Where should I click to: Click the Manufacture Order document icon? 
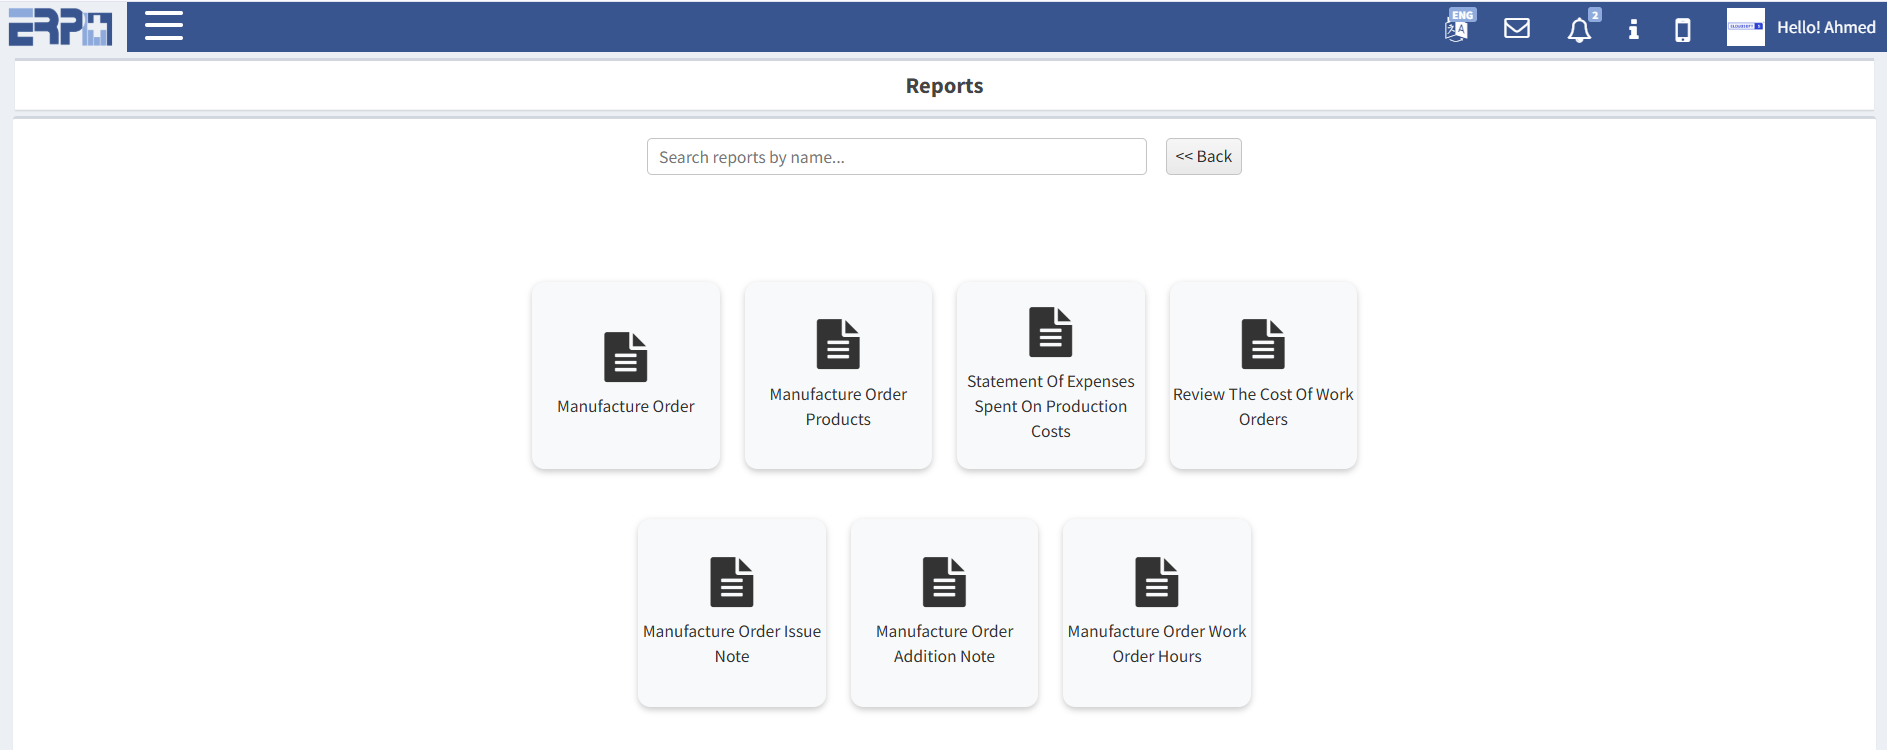(626, 357)
